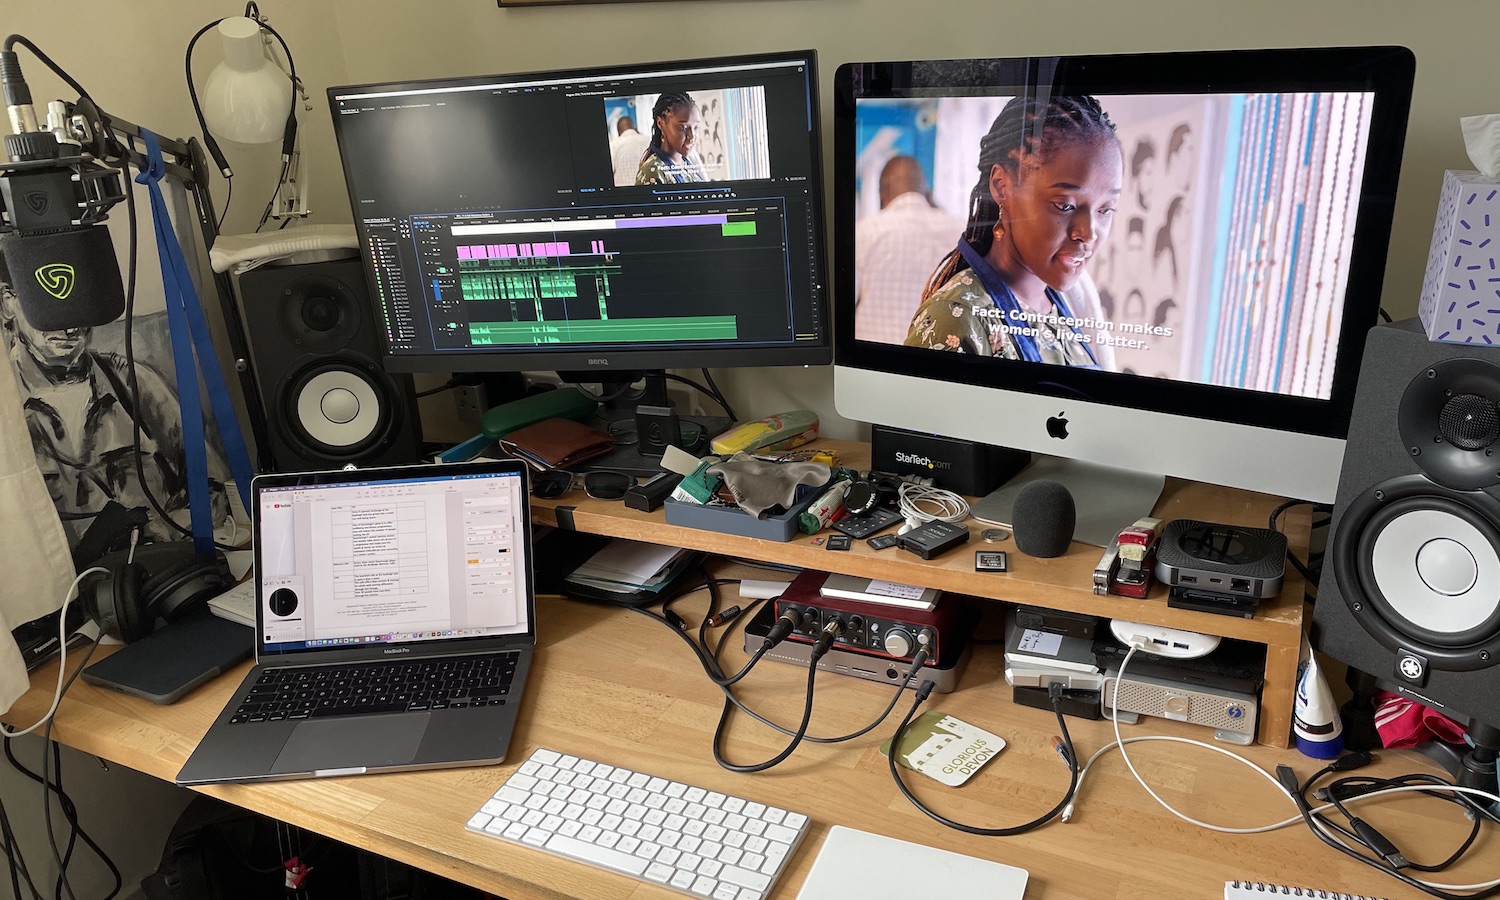Screen dimensions: 1500x900
Task: Click the brightness slider below the colour wheel
Action: (x=285, y=620)
